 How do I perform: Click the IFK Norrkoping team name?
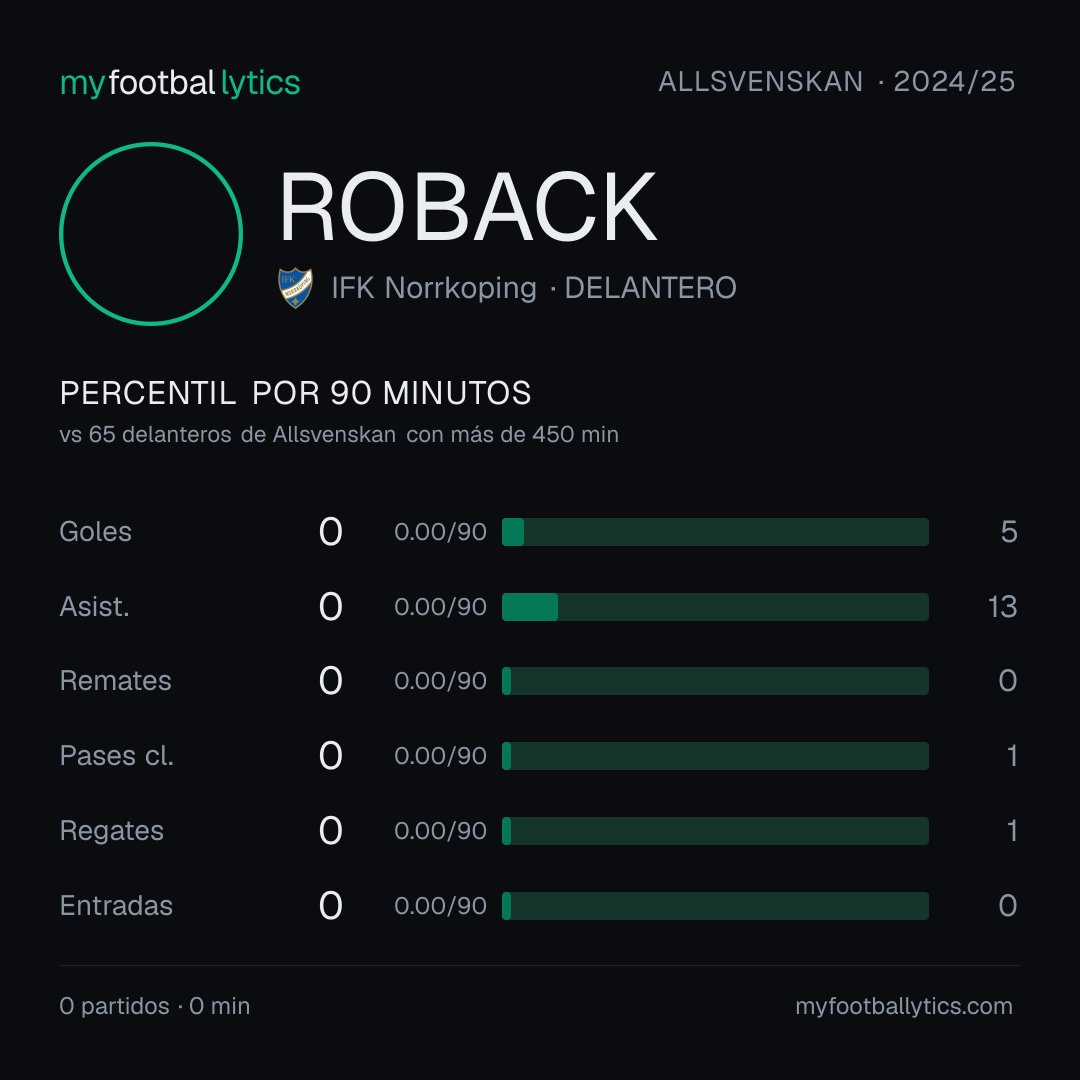(x=434, y=288)
